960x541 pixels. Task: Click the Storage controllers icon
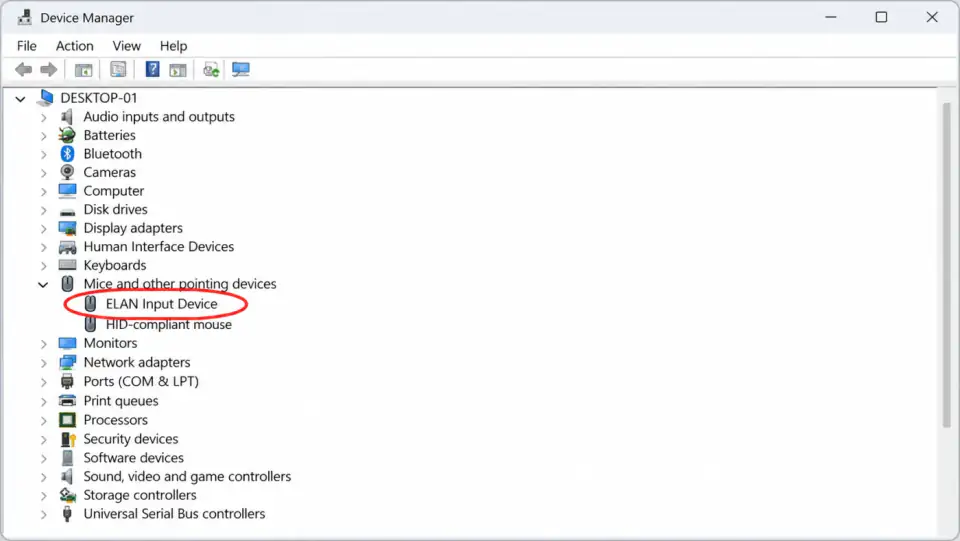click(67, 495)
